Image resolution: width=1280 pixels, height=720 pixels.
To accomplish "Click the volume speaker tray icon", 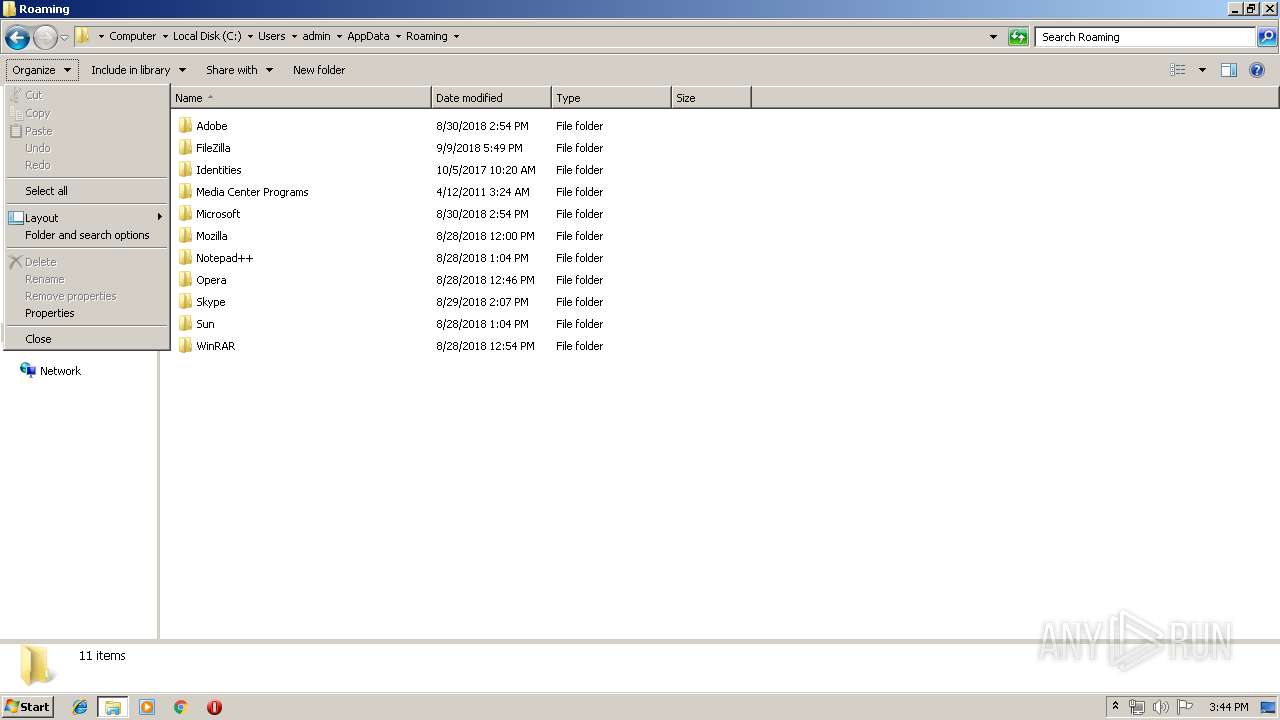I will click(x=1161, y=707).
